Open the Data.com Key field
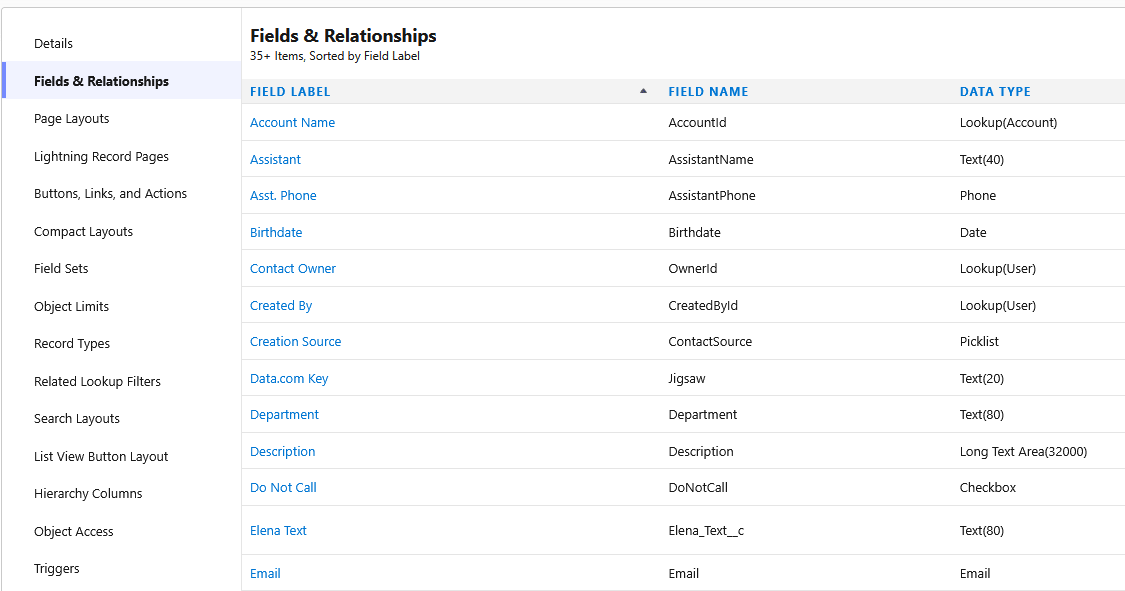1125x591 pixels. (x=289, y=379)
